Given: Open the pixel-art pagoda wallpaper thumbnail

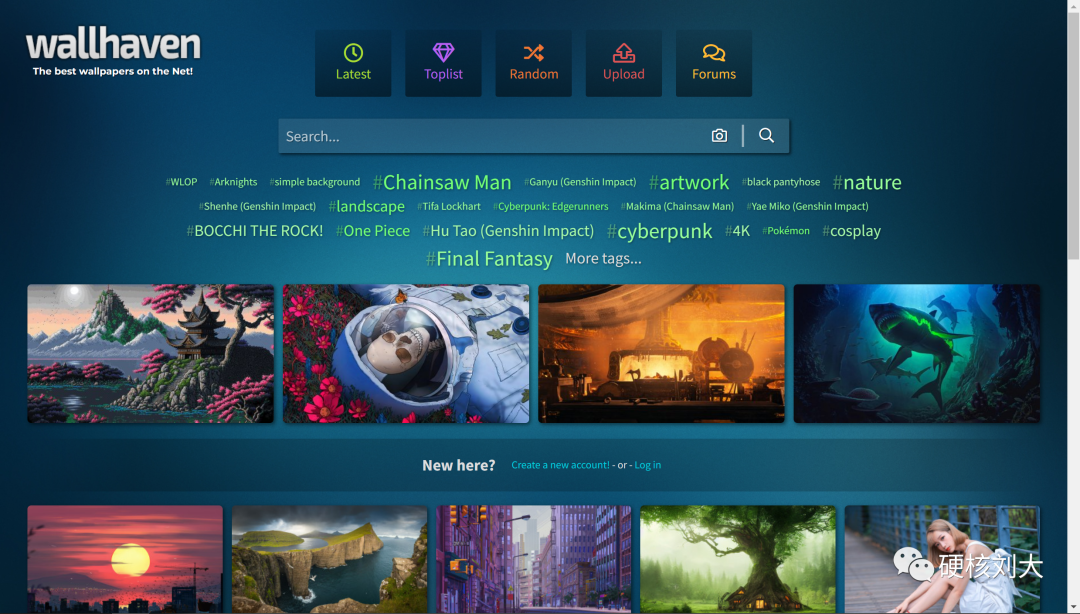Looking at the screenshot, I should [x=151, y=354].
